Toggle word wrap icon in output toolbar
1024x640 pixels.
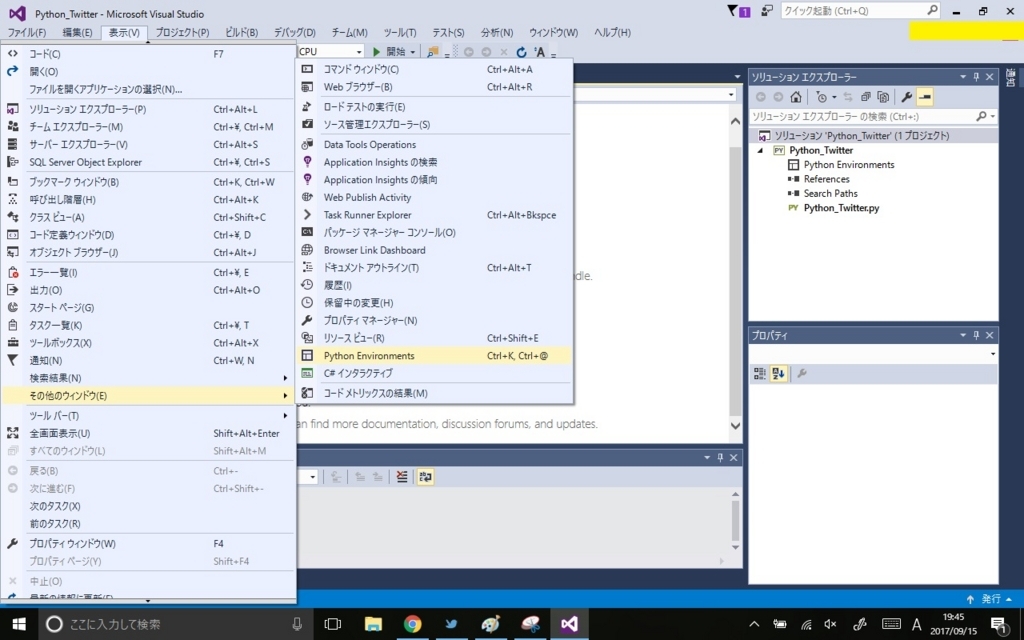pyautogui.click(x=425, y=477)
